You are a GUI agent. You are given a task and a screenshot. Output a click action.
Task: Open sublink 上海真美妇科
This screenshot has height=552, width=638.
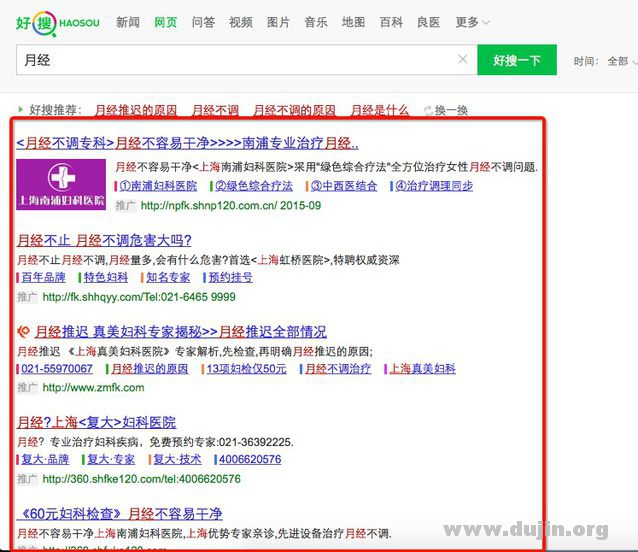coord(422,369)
